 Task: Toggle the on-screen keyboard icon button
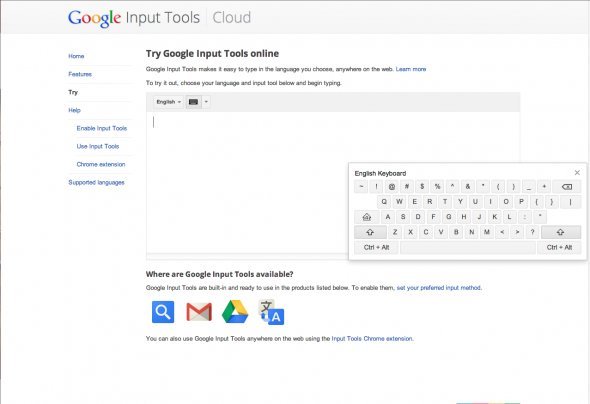(x=193, y=102)
